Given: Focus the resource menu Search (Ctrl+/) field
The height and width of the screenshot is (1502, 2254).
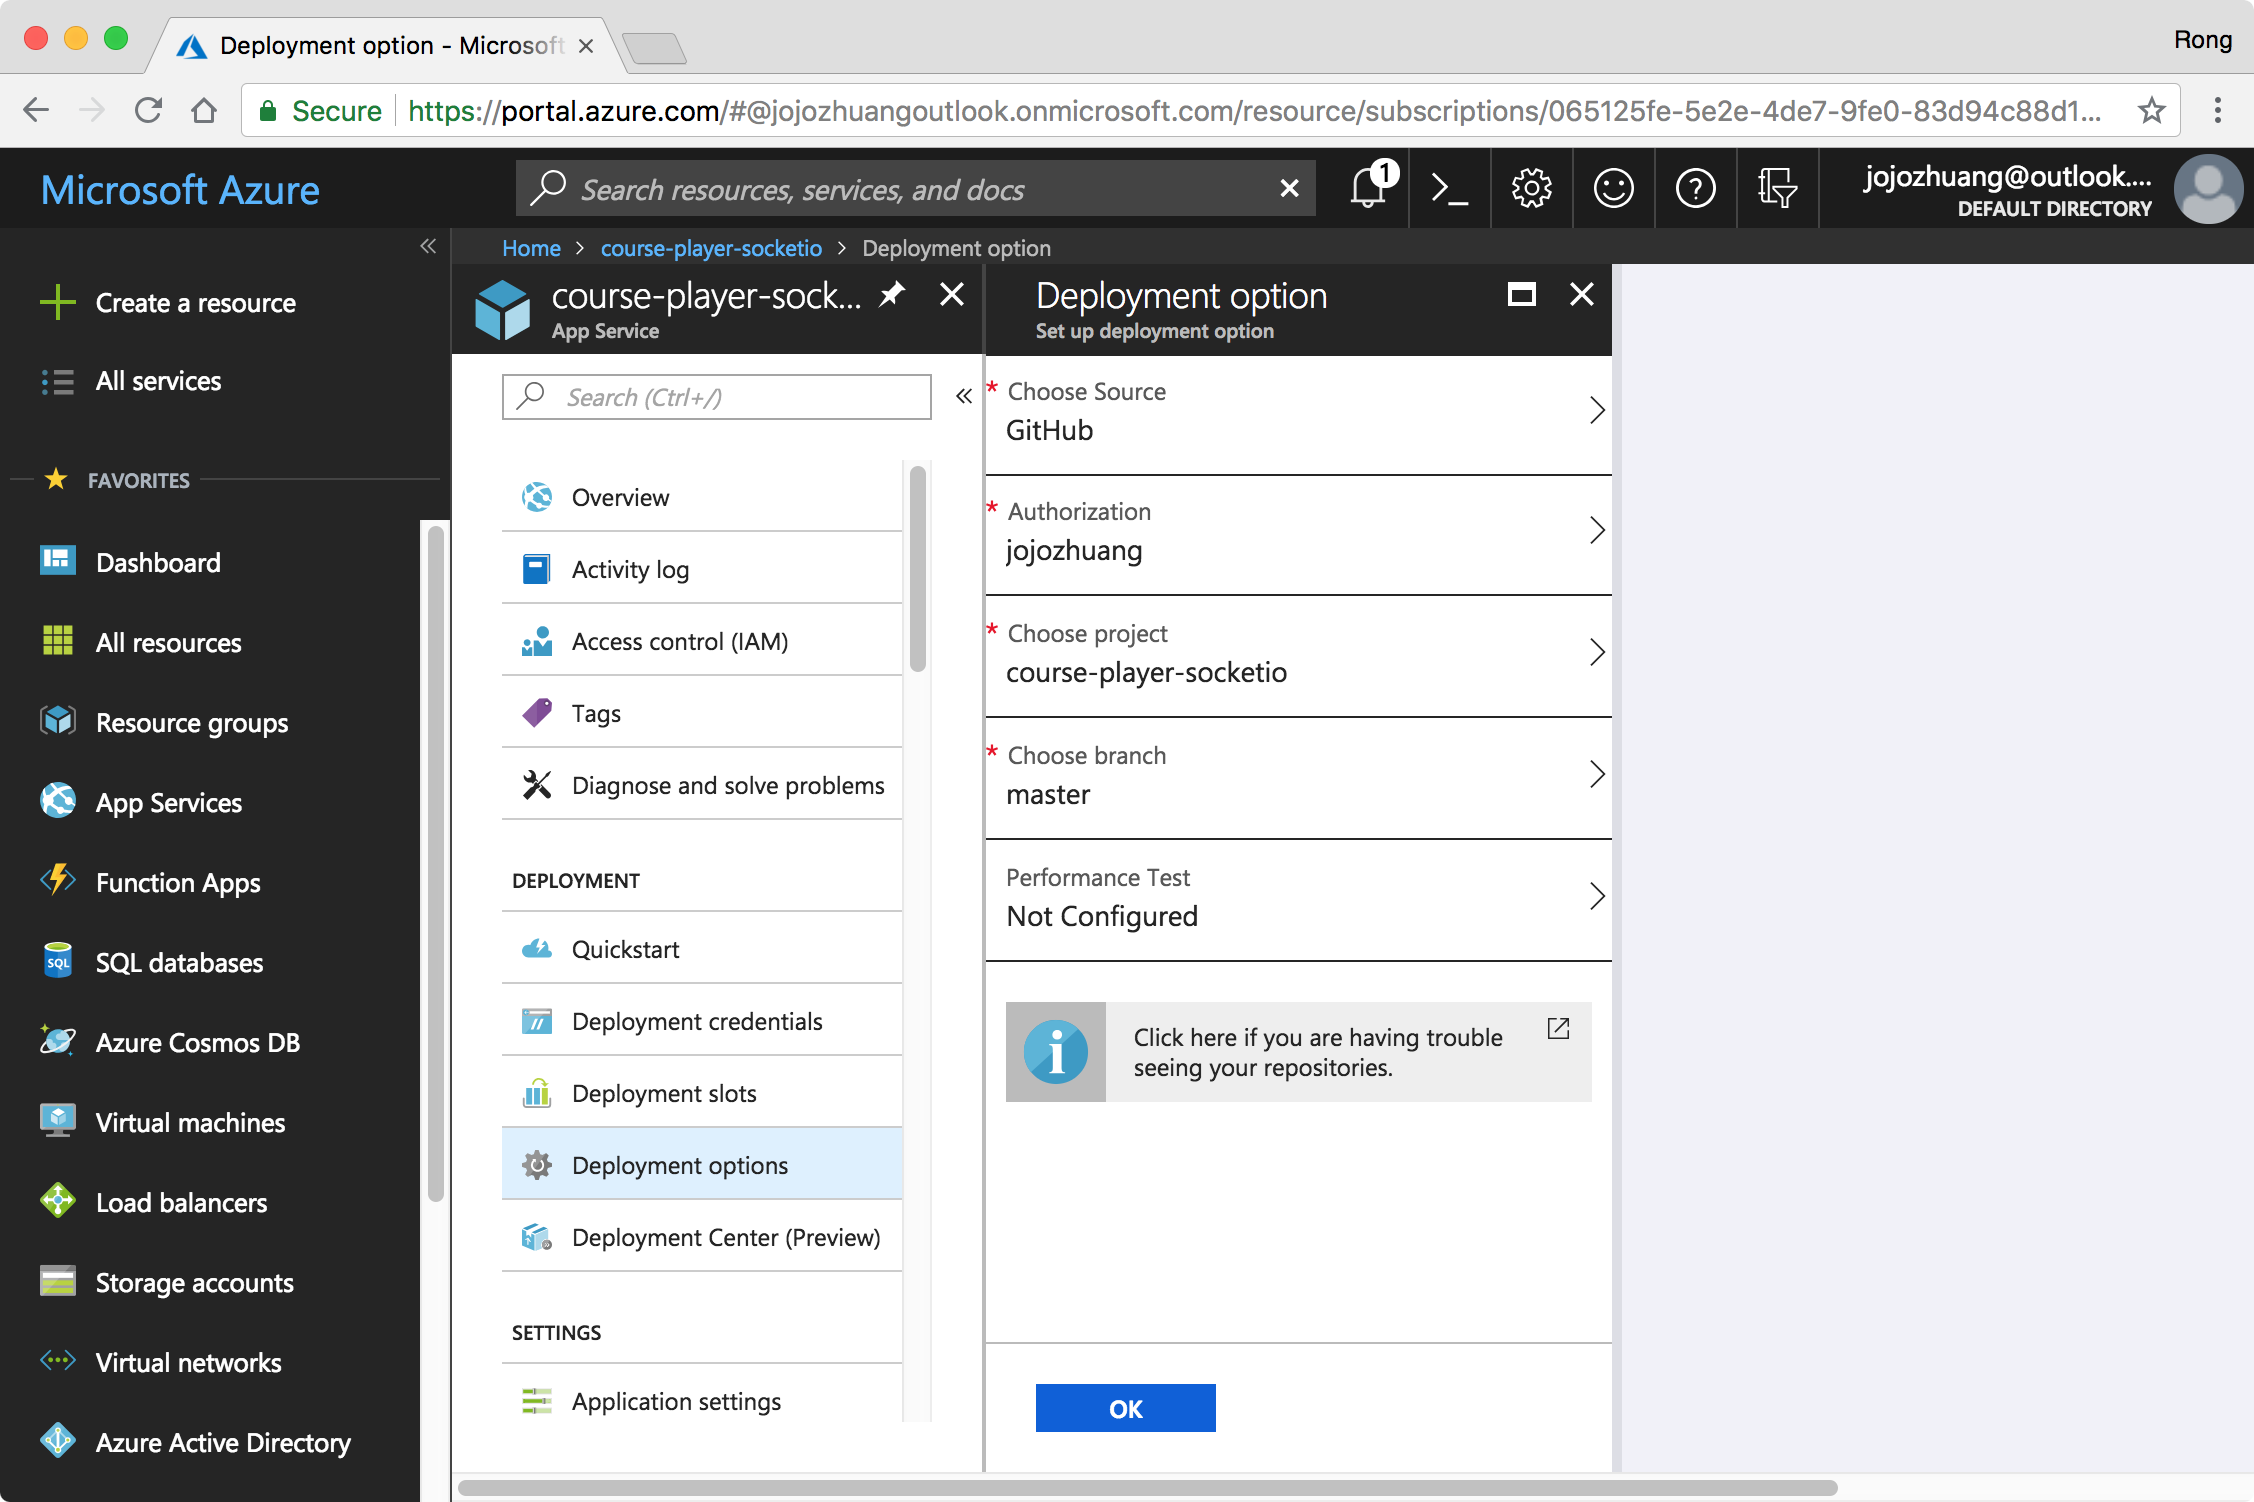Looking at the screenshot, I should (716, 397).
